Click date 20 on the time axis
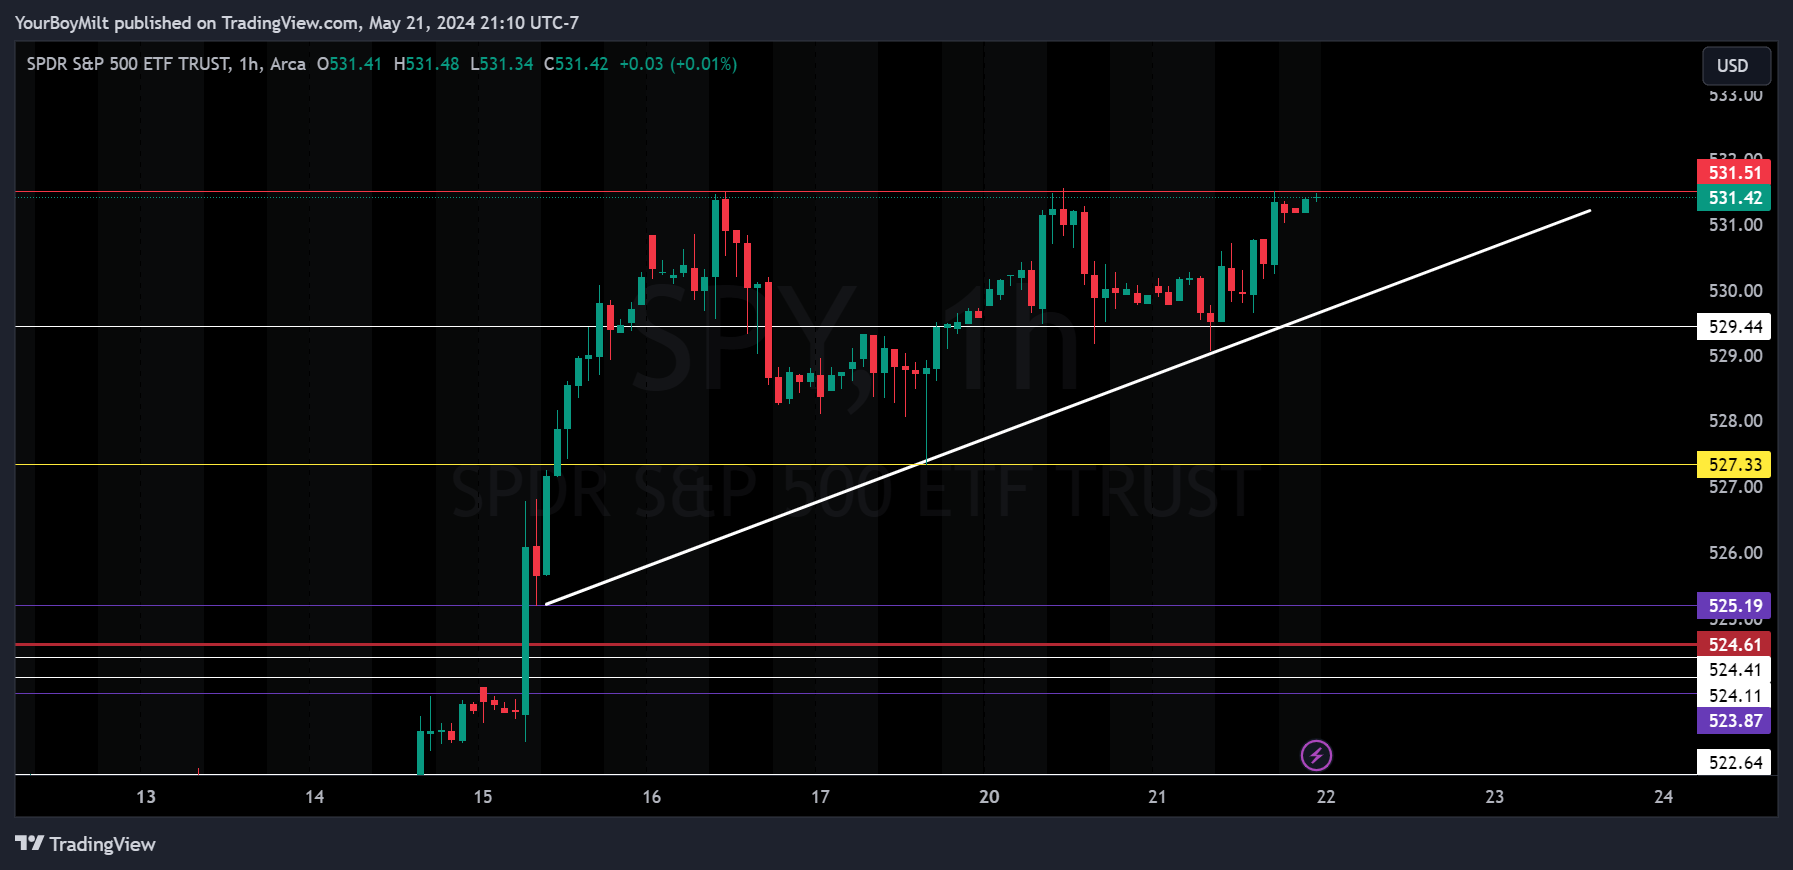Screen dimensions: 1793x870 coord(989,797)
